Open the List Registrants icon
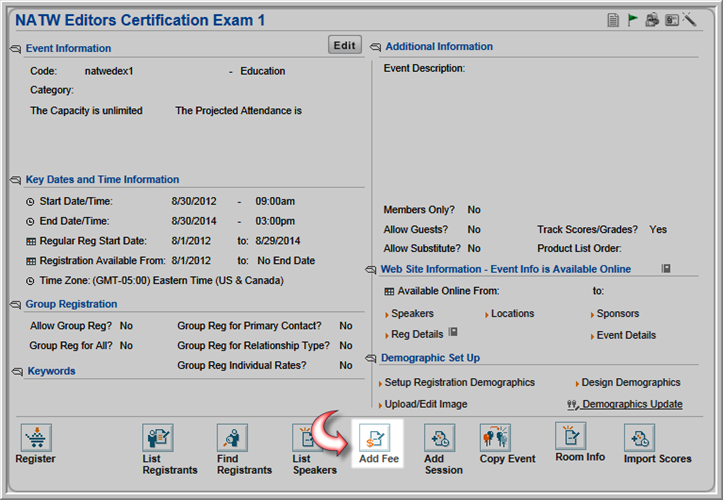The image size is (723, 500). coord(158,437)
